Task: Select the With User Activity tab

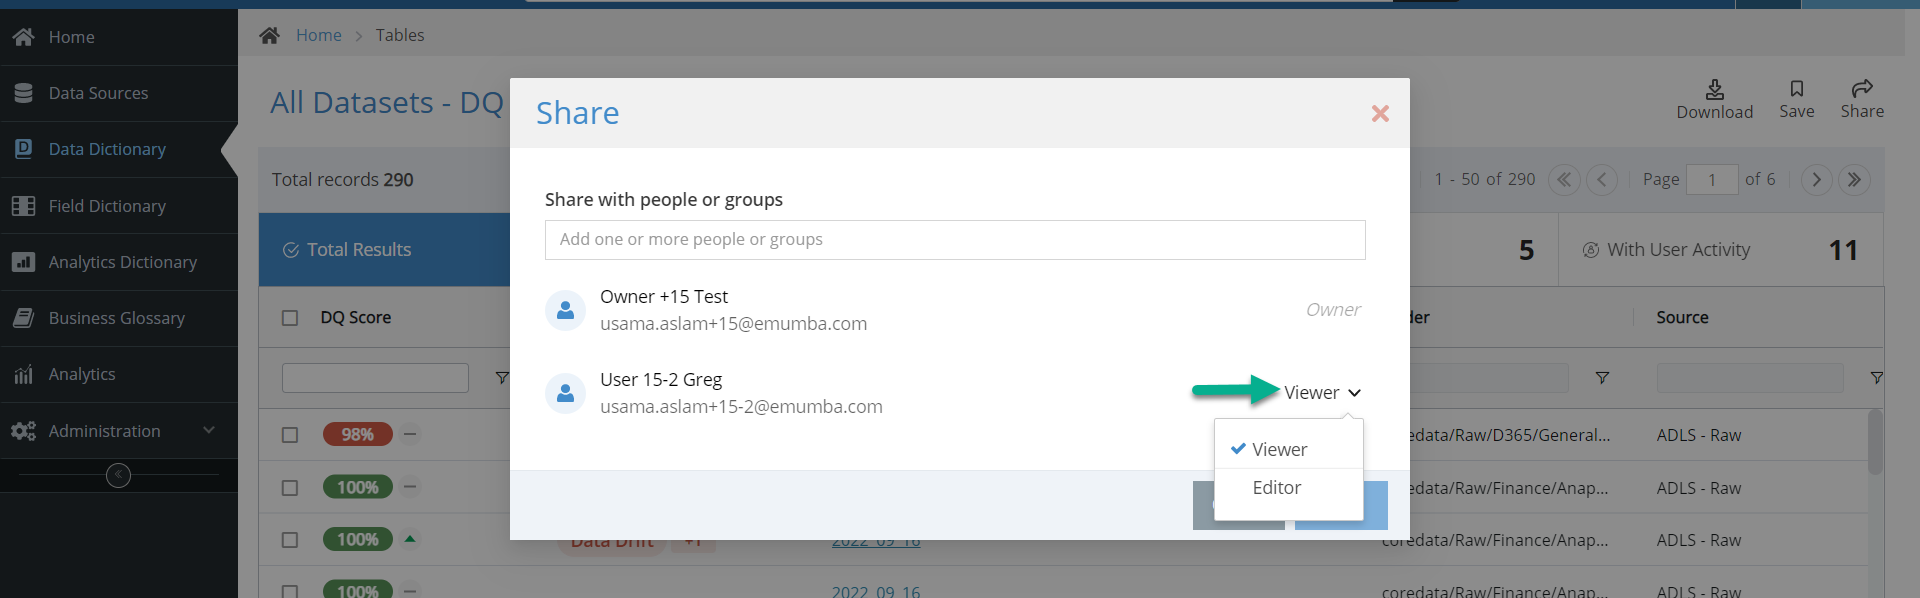Action: 1720,250
